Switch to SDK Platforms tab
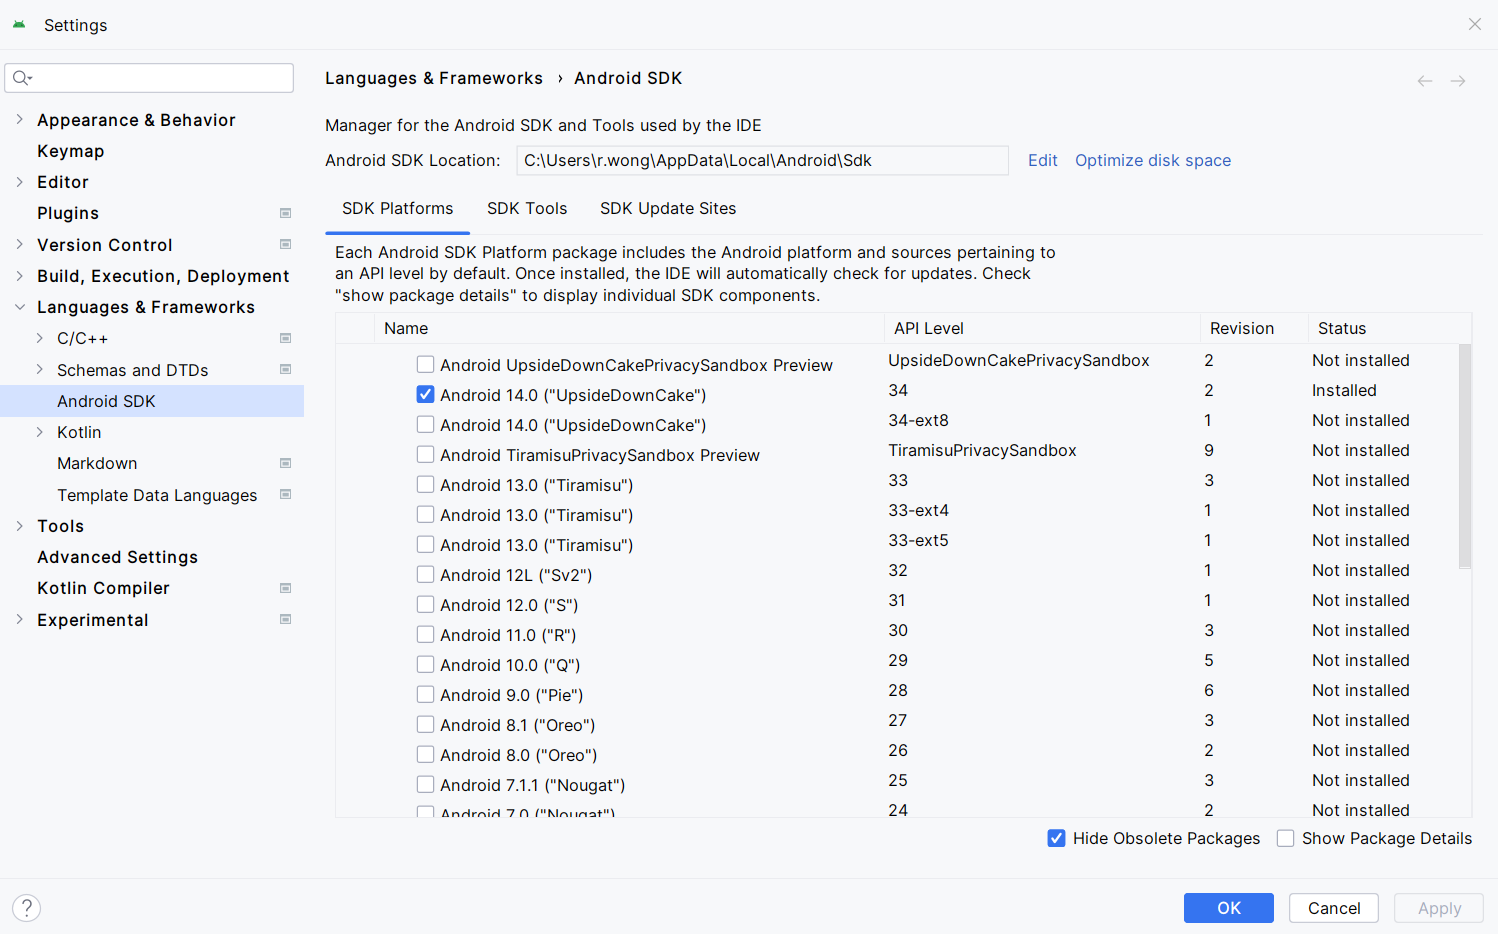This screenshot has width=1498, height=934. pyautogui.click(x=397, y=208)
